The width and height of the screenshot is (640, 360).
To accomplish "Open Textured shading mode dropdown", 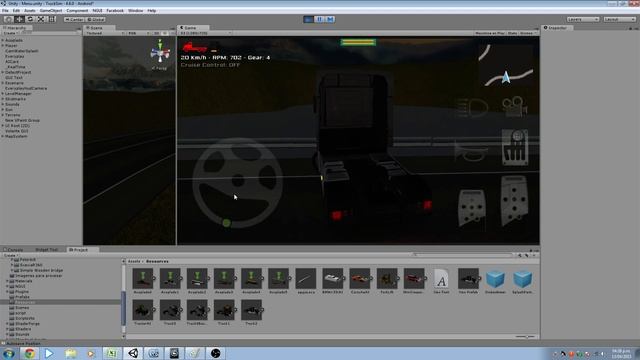I will pos(104,33).
